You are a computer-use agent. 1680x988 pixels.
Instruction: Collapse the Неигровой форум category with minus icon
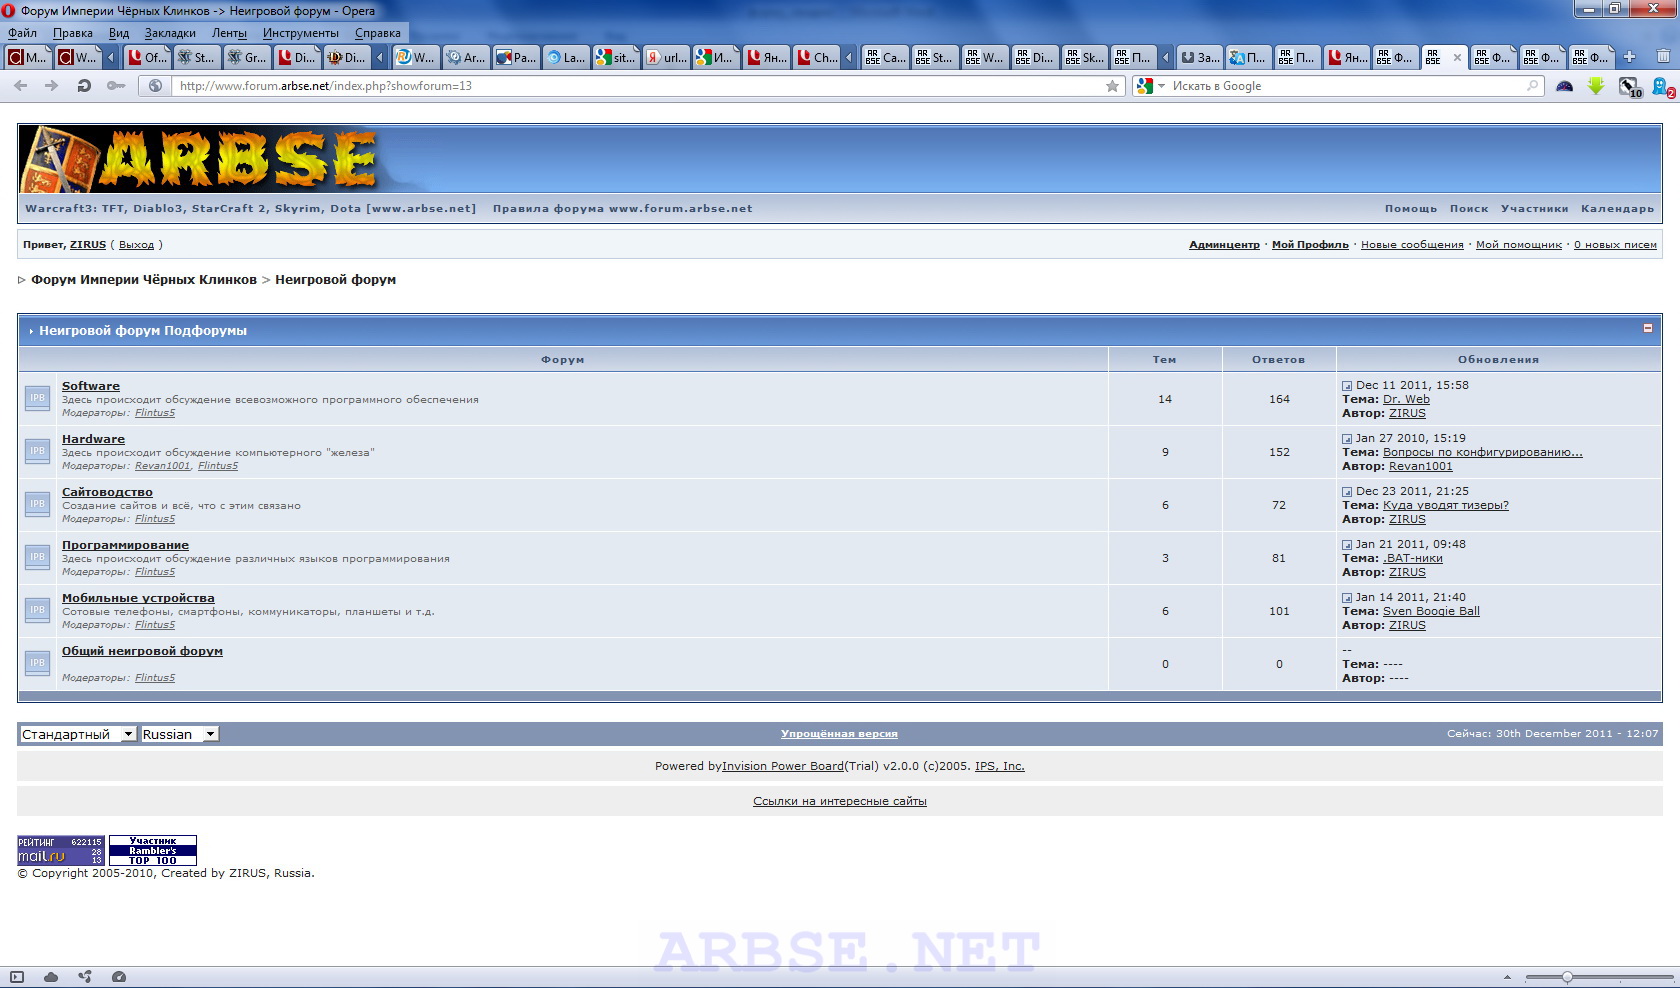[x=1648, y=328]
